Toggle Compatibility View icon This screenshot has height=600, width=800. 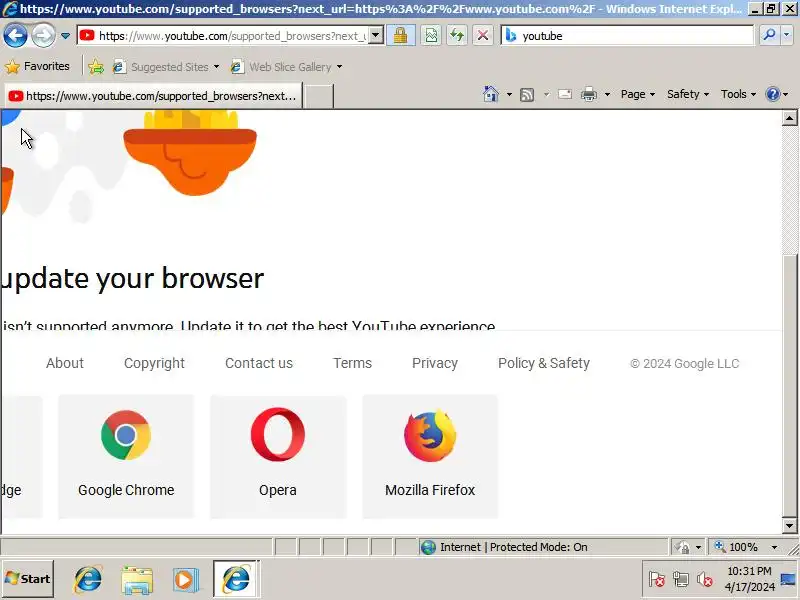(431, 35)
